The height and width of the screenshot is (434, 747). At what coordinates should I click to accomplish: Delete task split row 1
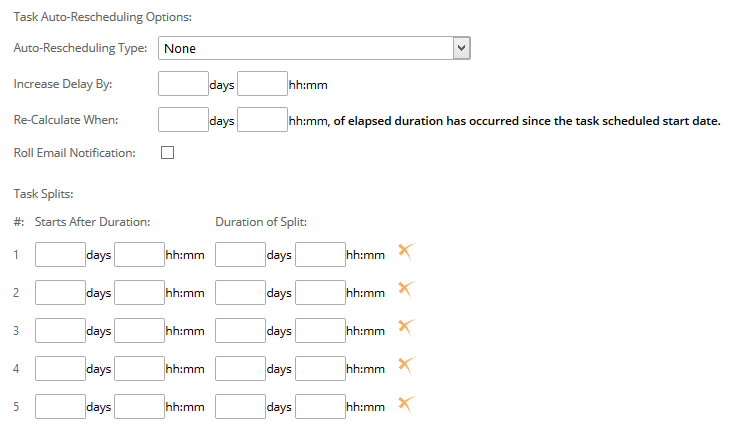tap(406, 252)
